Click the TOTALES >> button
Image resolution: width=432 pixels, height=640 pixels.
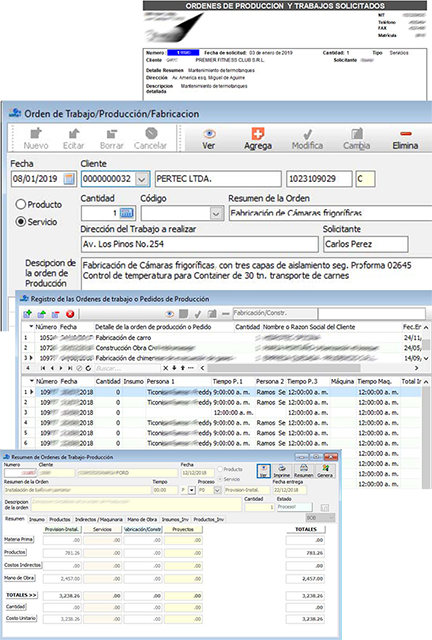coord(21,595)
